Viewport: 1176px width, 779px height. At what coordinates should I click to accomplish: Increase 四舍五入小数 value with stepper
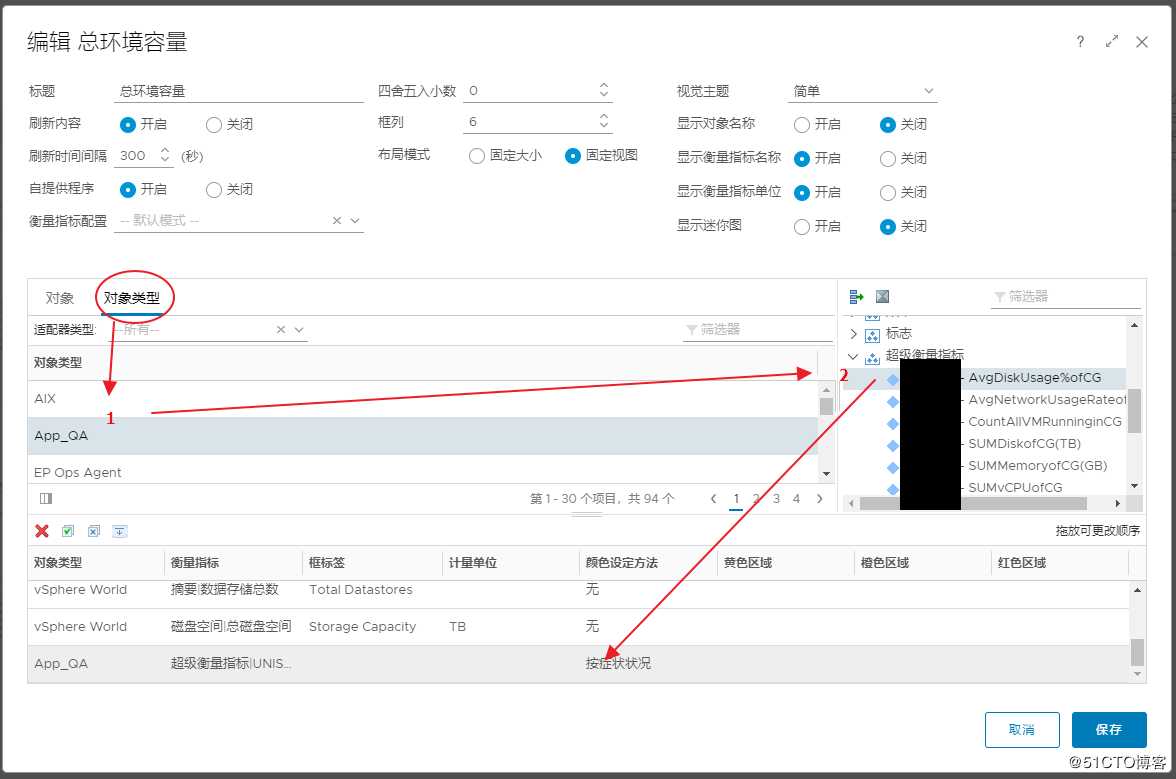click(x=604, y=85)
